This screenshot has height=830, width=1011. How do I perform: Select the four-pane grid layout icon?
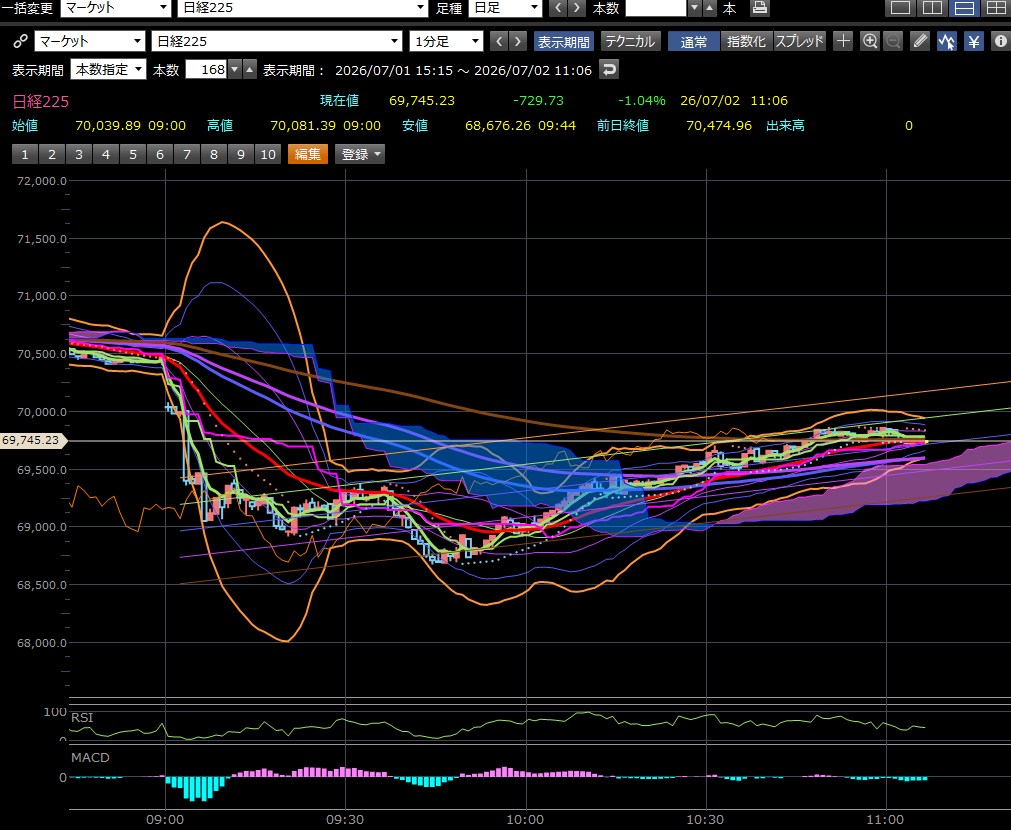click(996, 8)
